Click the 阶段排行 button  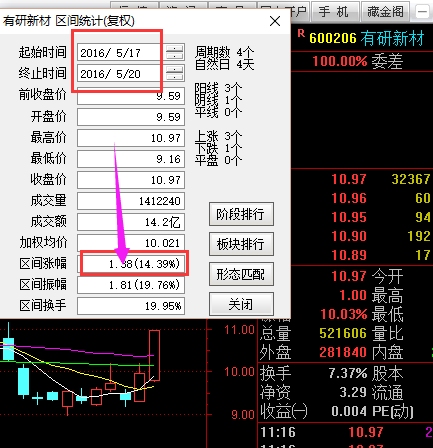(x=241, y=214)
